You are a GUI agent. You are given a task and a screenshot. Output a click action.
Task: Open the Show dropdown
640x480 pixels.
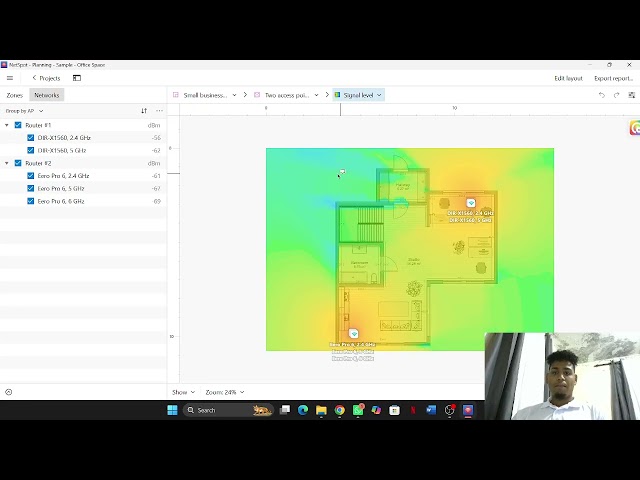pos(183,392)
